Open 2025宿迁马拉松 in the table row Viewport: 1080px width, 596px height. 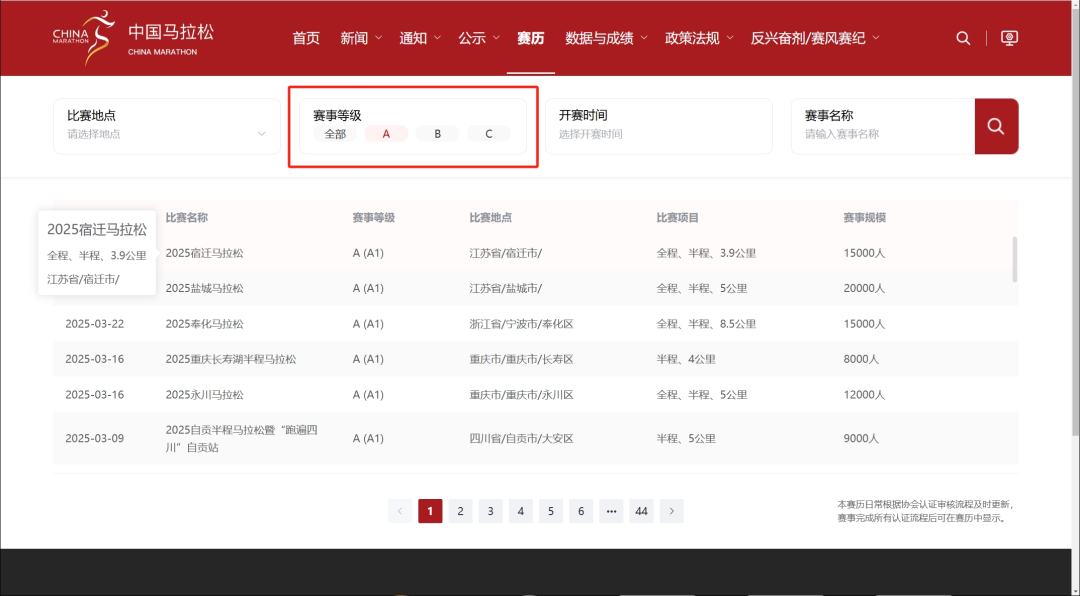tap(205, 253)
